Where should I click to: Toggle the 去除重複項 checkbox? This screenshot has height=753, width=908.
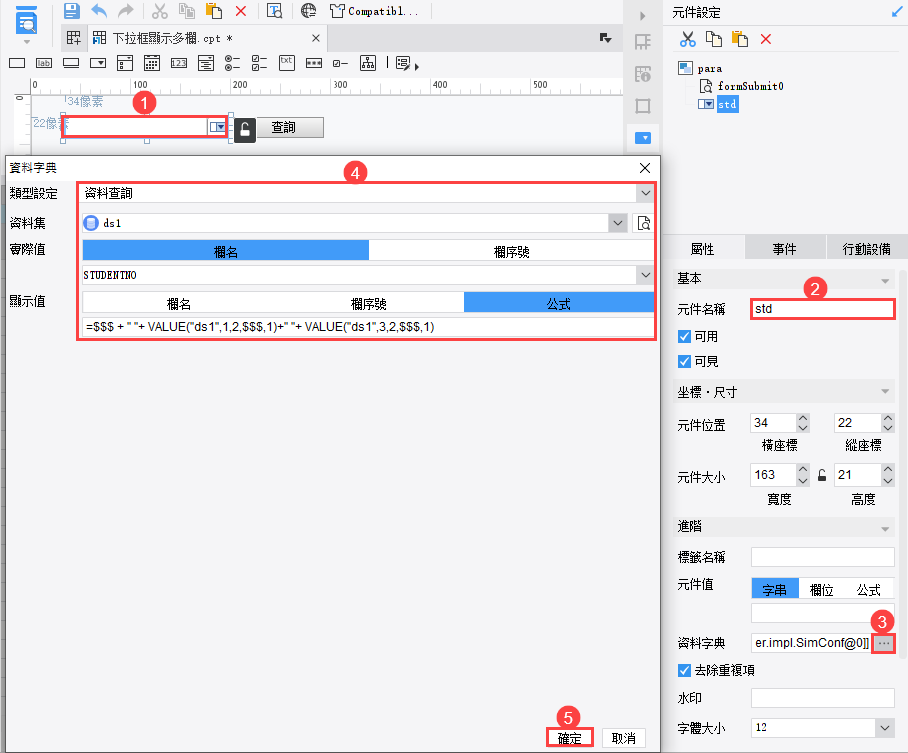684,670
